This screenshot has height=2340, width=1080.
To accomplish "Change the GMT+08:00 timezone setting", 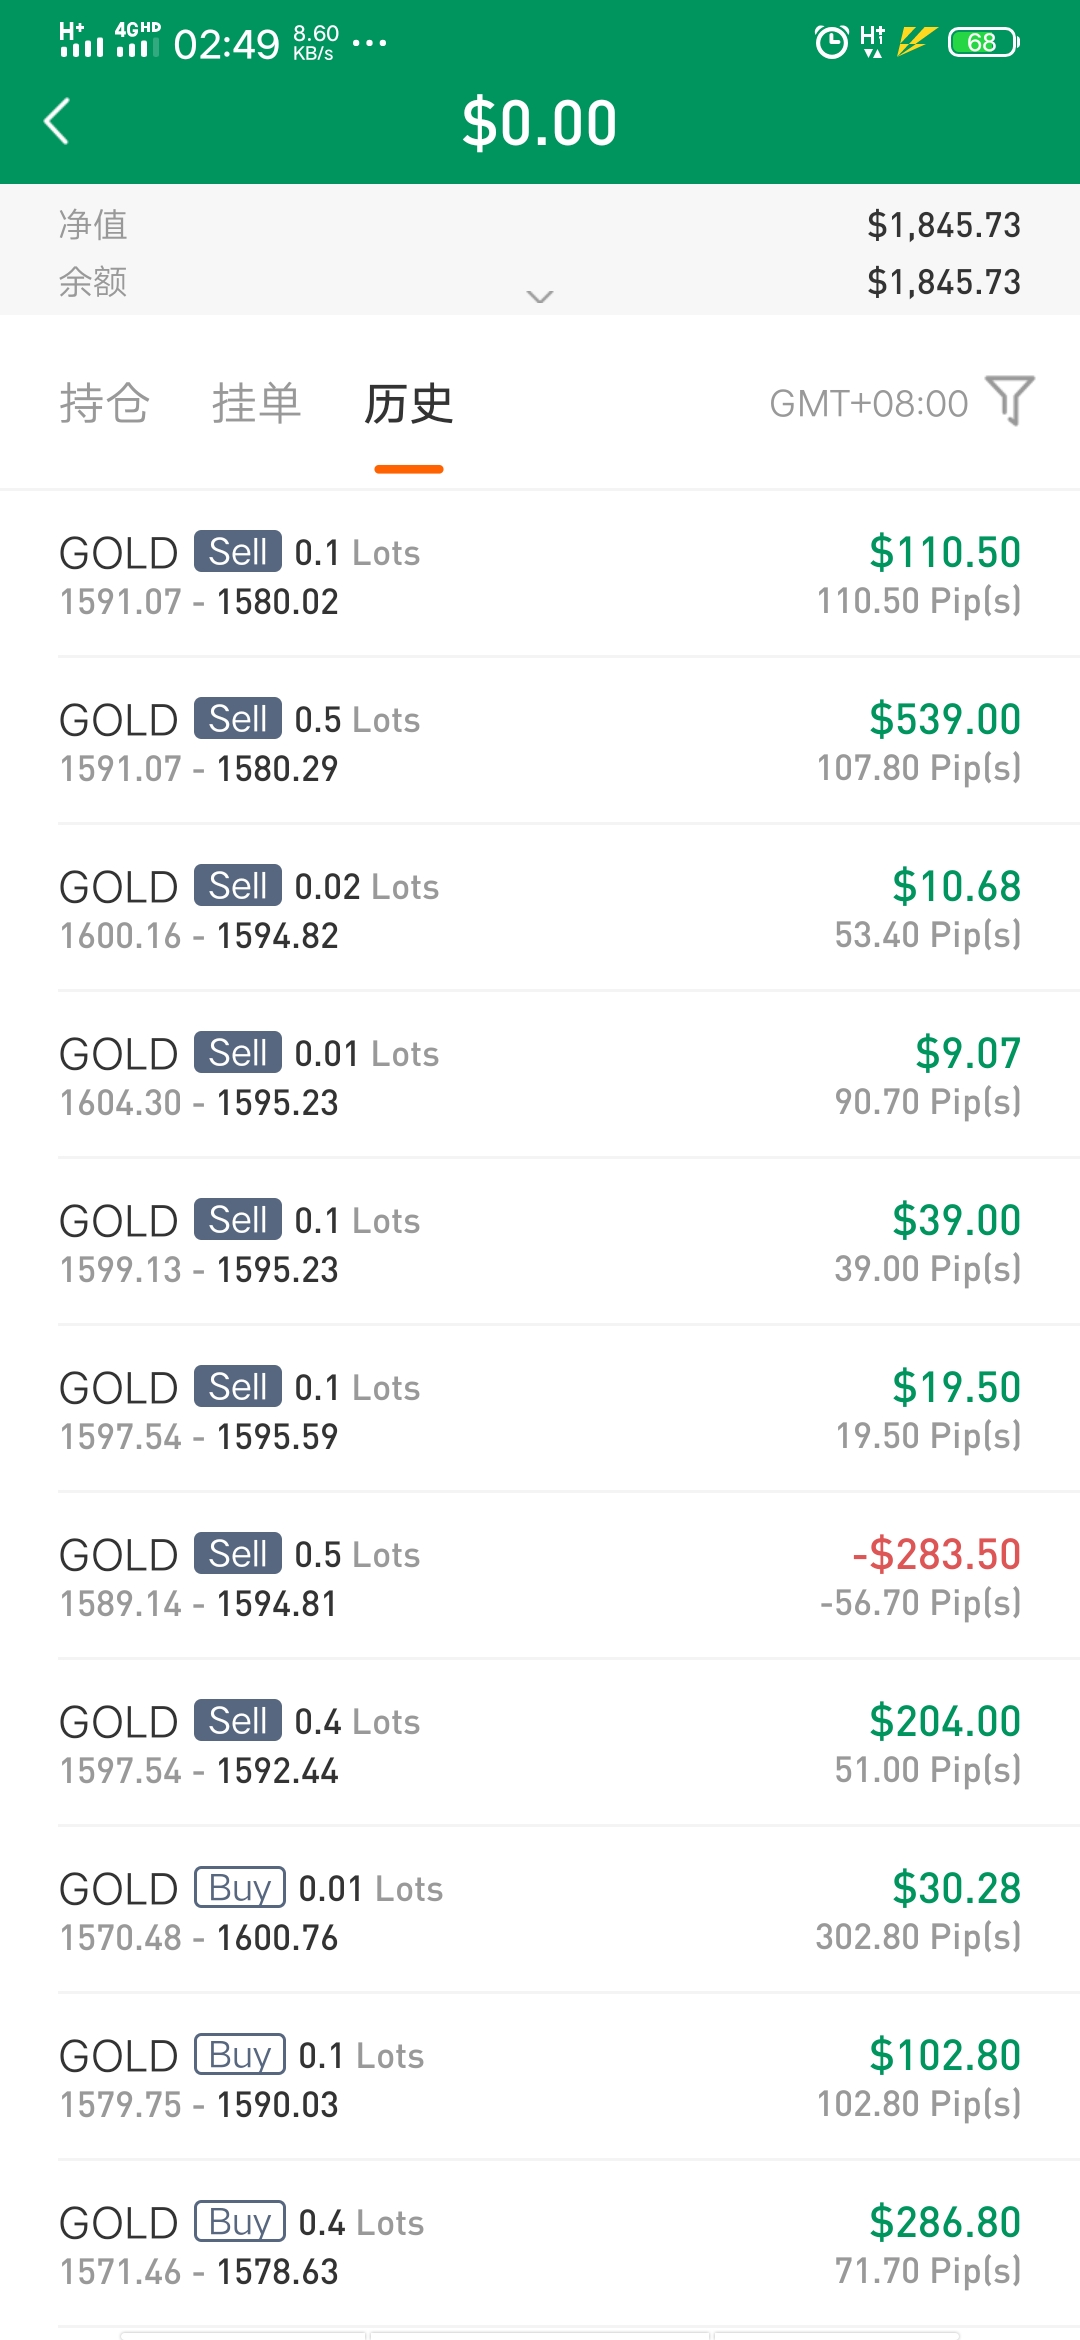I will pos(868,403).
